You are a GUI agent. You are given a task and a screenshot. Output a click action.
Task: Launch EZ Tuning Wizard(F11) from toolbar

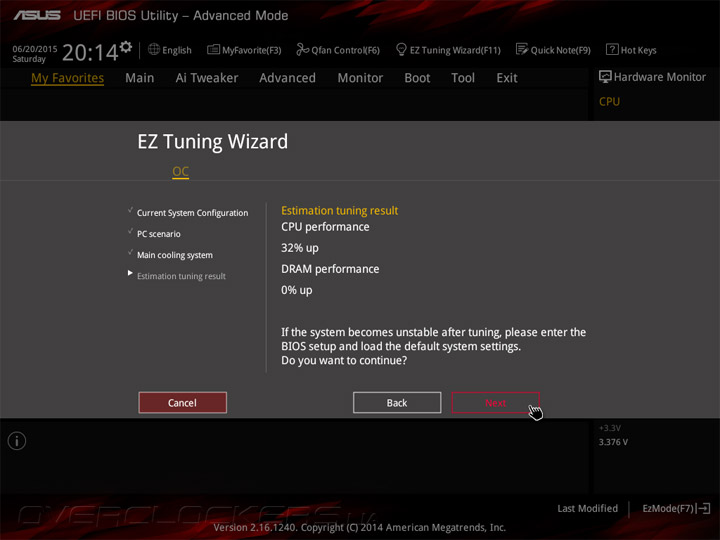click(448, 50)
